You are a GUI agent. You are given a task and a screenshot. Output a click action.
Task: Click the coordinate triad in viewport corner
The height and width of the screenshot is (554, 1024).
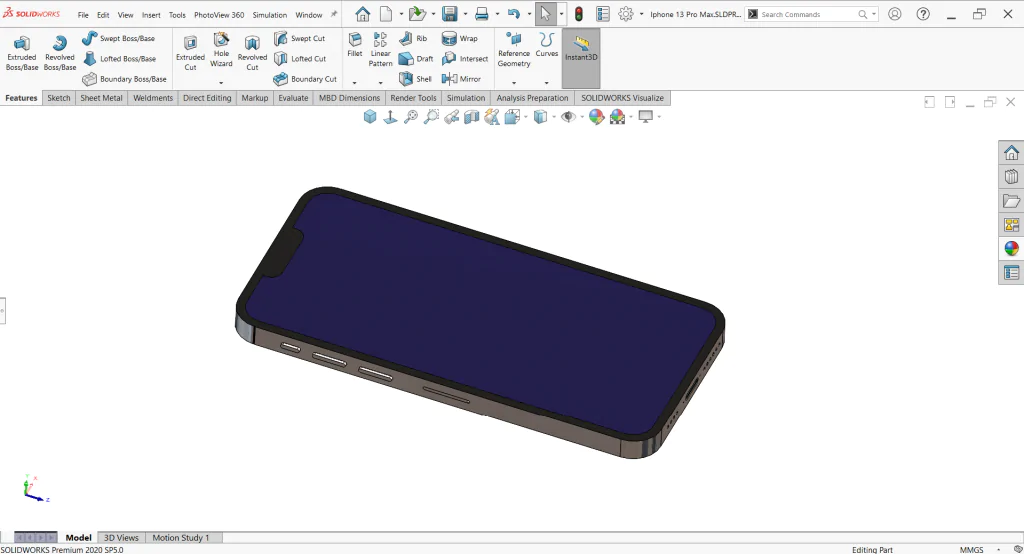coord(35,489)
